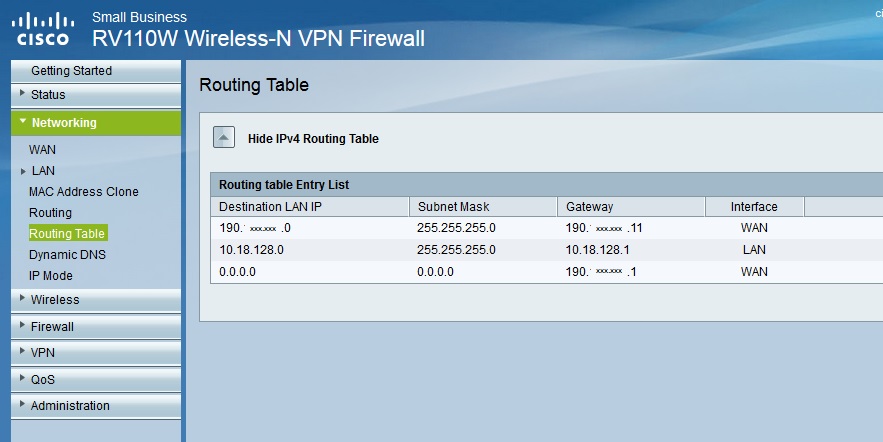Go to the Routing page
Screen dimensions: 883x442
(50, 213)
